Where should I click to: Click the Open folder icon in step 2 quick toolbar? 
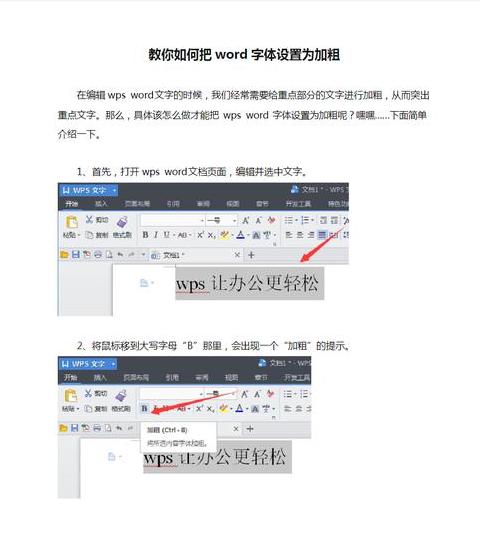coord(63,428)
